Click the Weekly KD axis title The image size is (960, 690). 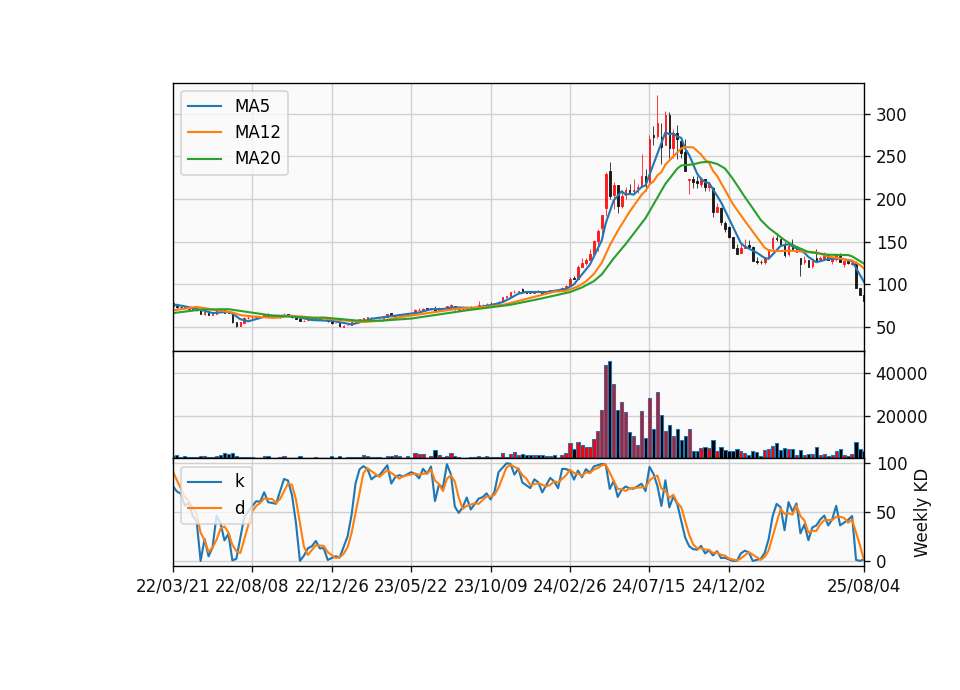921,514
